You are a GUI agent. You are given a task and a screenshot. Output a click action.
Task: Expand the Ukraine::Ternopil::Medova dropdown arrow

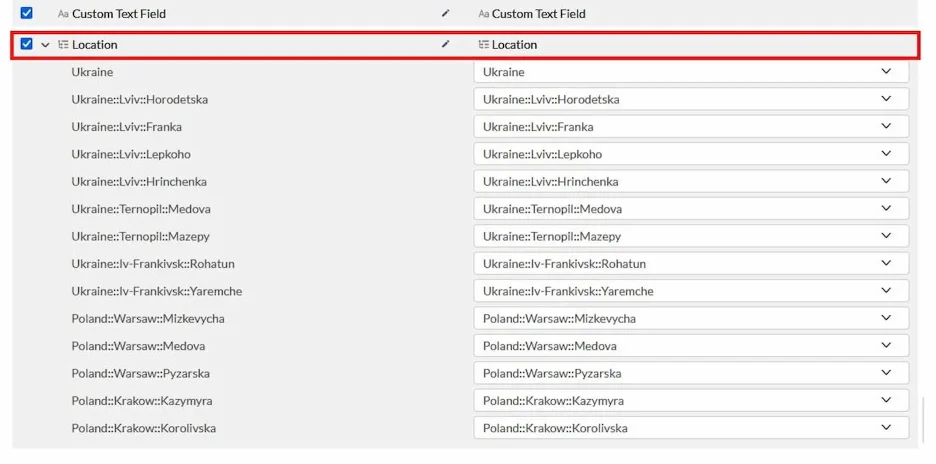(886, 208)
